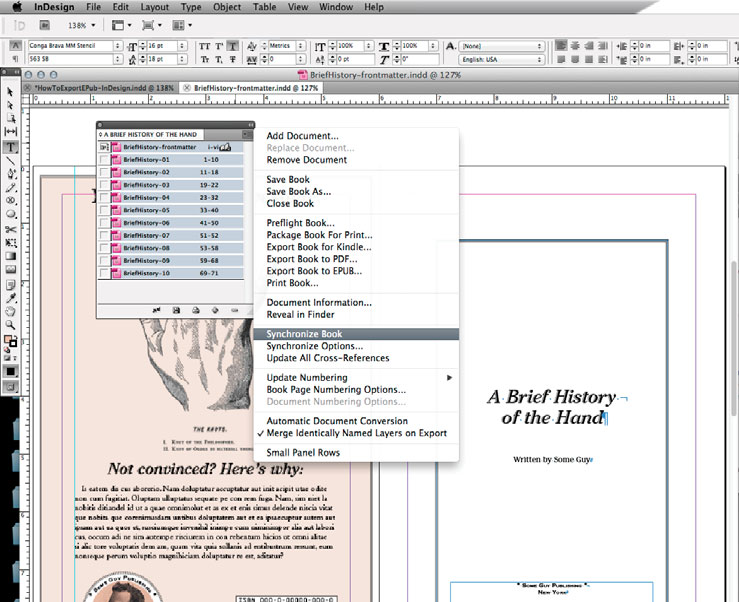Viewport: 739px width, 602px height.
Task: Open the Layout menu in menu bar
Action: [x=153, y=7]
